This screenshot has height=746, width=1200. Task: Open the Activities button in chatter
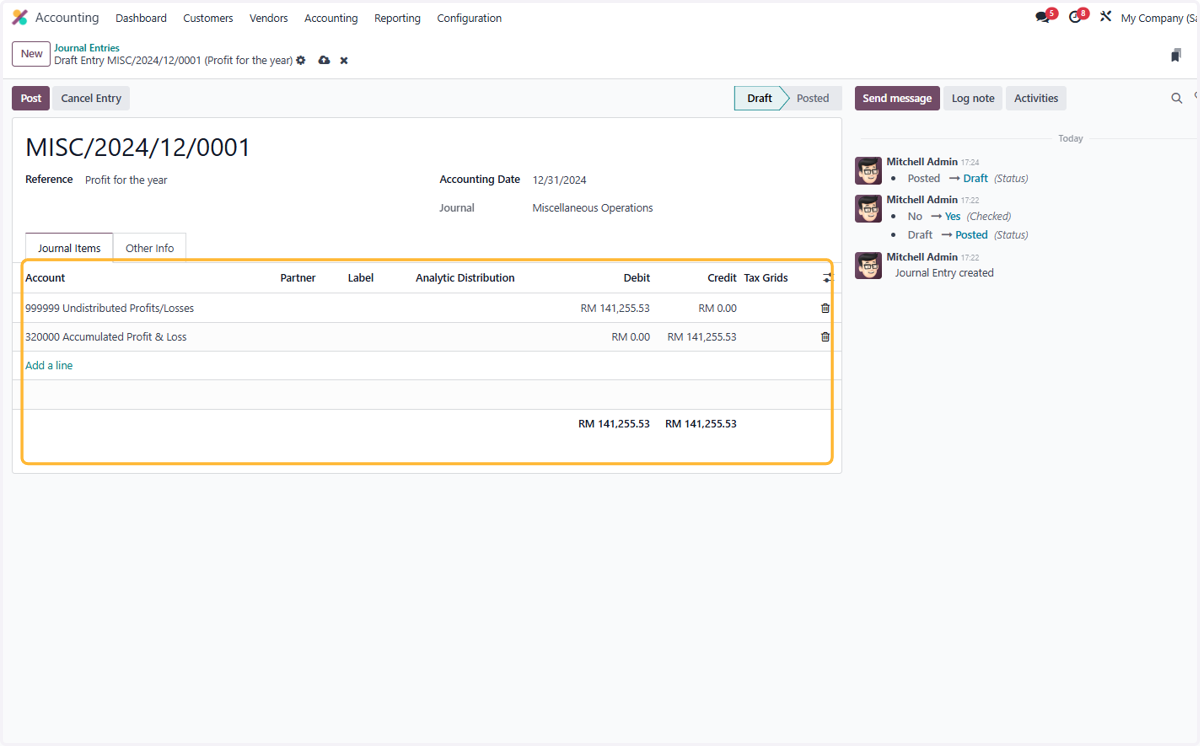1036,98
